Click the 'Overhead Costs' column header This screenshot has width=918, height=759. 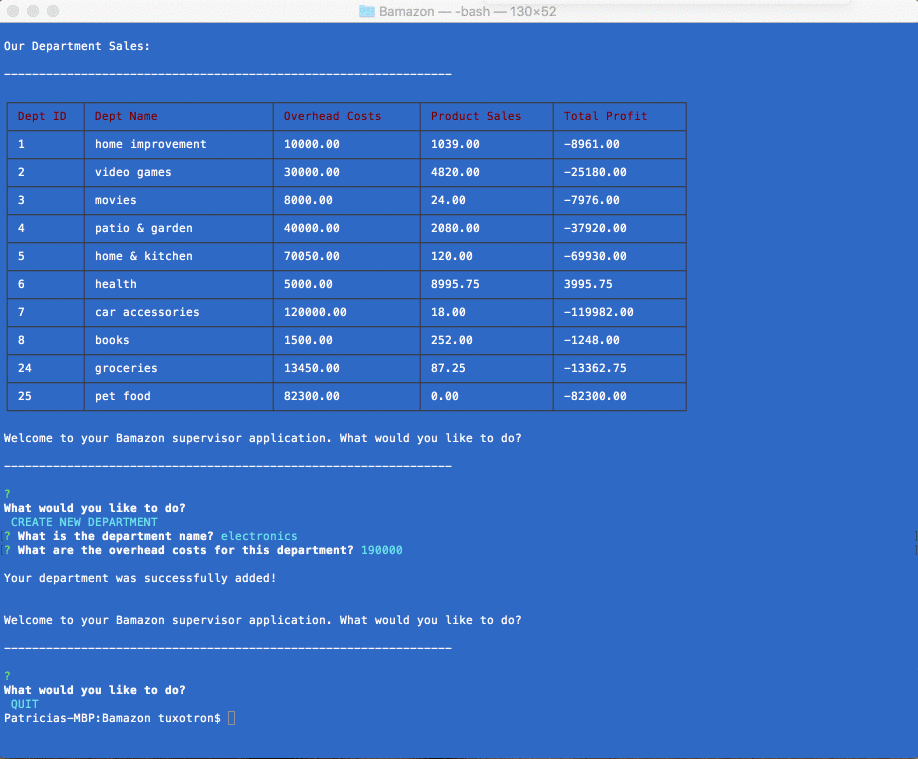[x=333, y=116]
